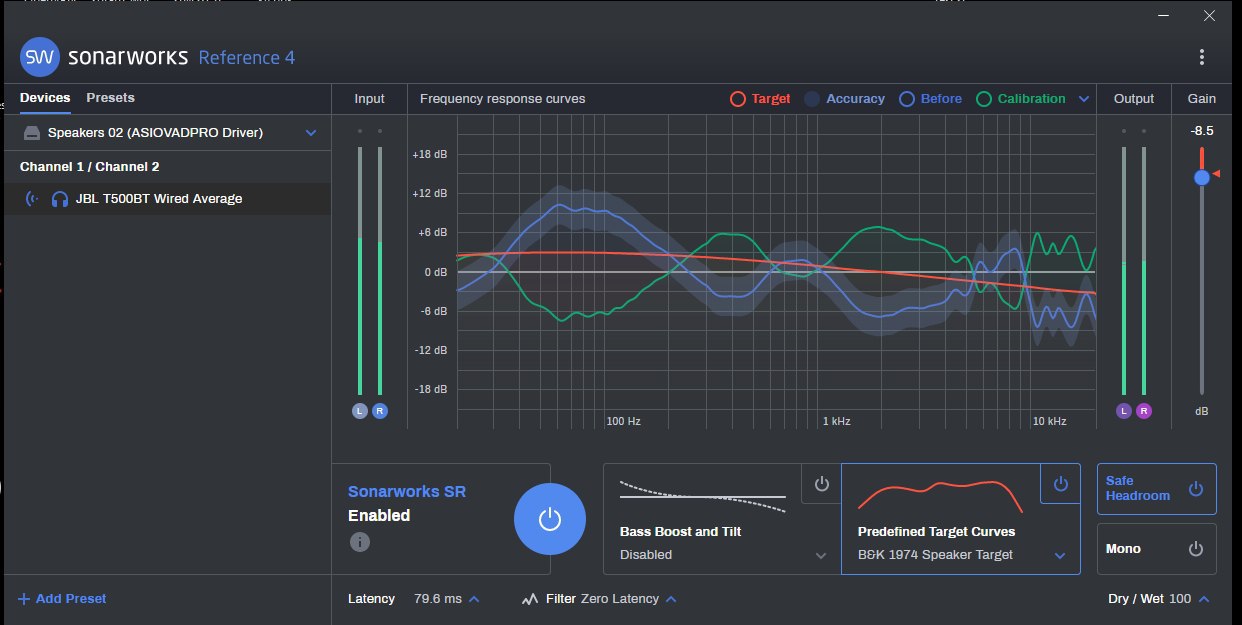
Task: Click the 100 Hz frequency axis label
Action: (x=623, y=421)
